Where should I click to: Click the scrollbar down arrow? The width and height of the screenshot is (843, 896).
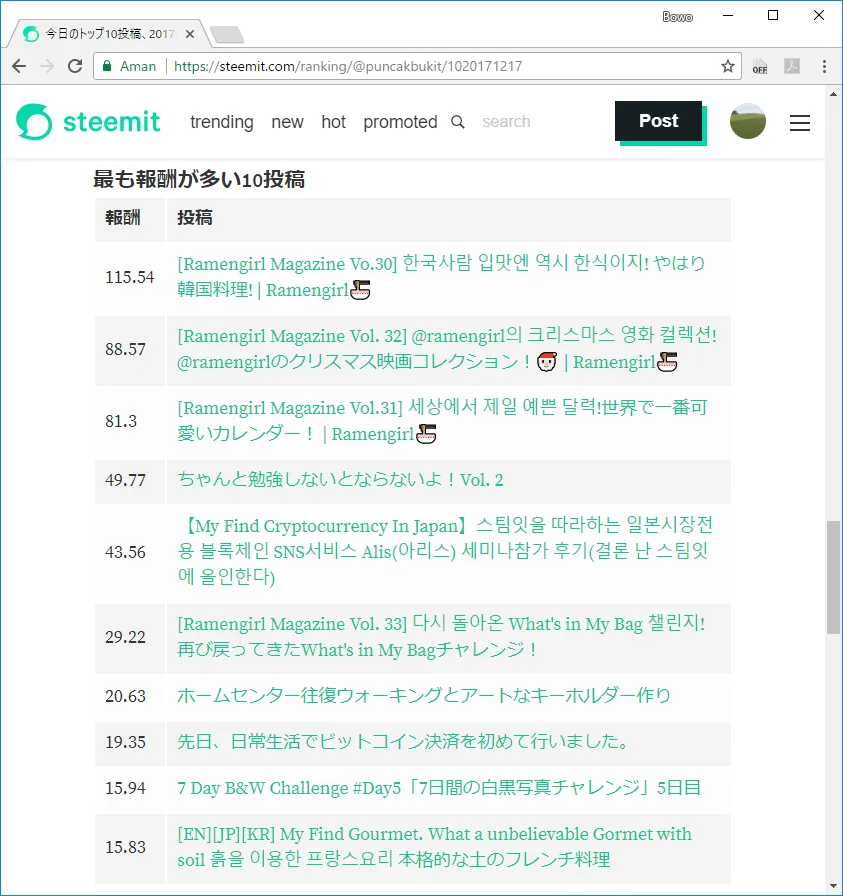click(833, 887)
